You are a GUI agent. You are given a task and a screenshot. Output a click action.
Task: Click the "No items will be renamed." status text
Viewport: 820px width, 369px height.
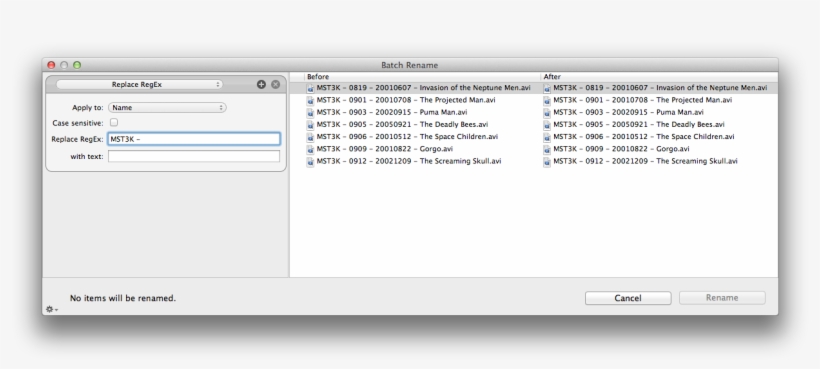pos(123,298)
